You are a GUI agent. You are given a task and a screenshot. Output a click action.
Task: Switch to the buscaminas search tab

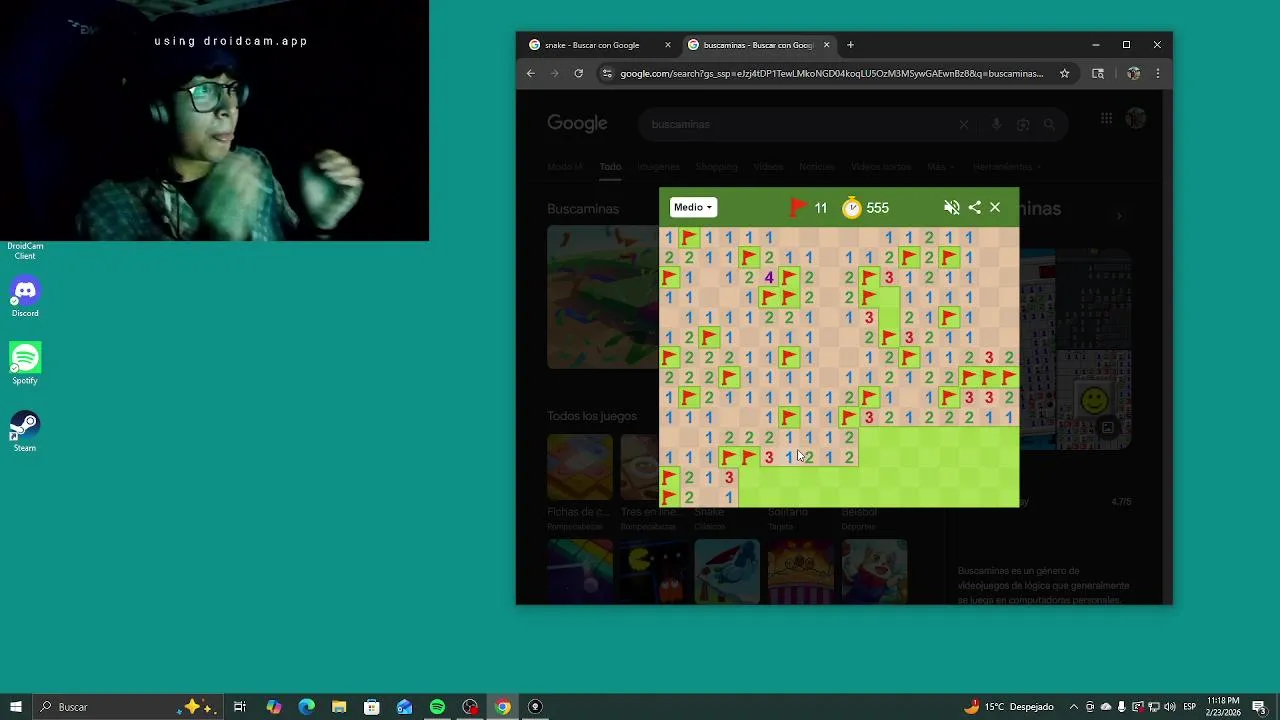tap(758, 45)
